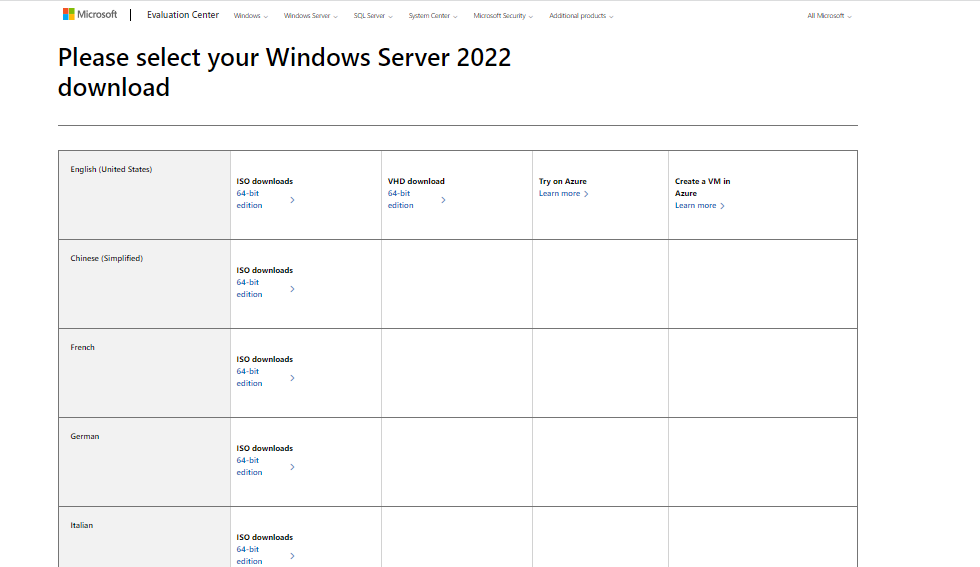Expand the Windows Server menu
Image resolution: width=980 pixels, height=567 pixels.
[x=311, y=16]
